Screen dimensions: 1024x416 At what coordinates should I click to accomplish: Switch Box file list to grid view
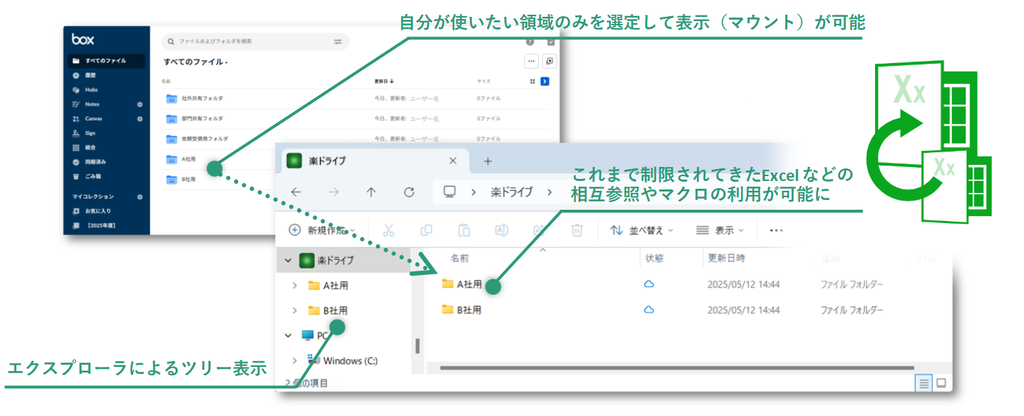532,82
